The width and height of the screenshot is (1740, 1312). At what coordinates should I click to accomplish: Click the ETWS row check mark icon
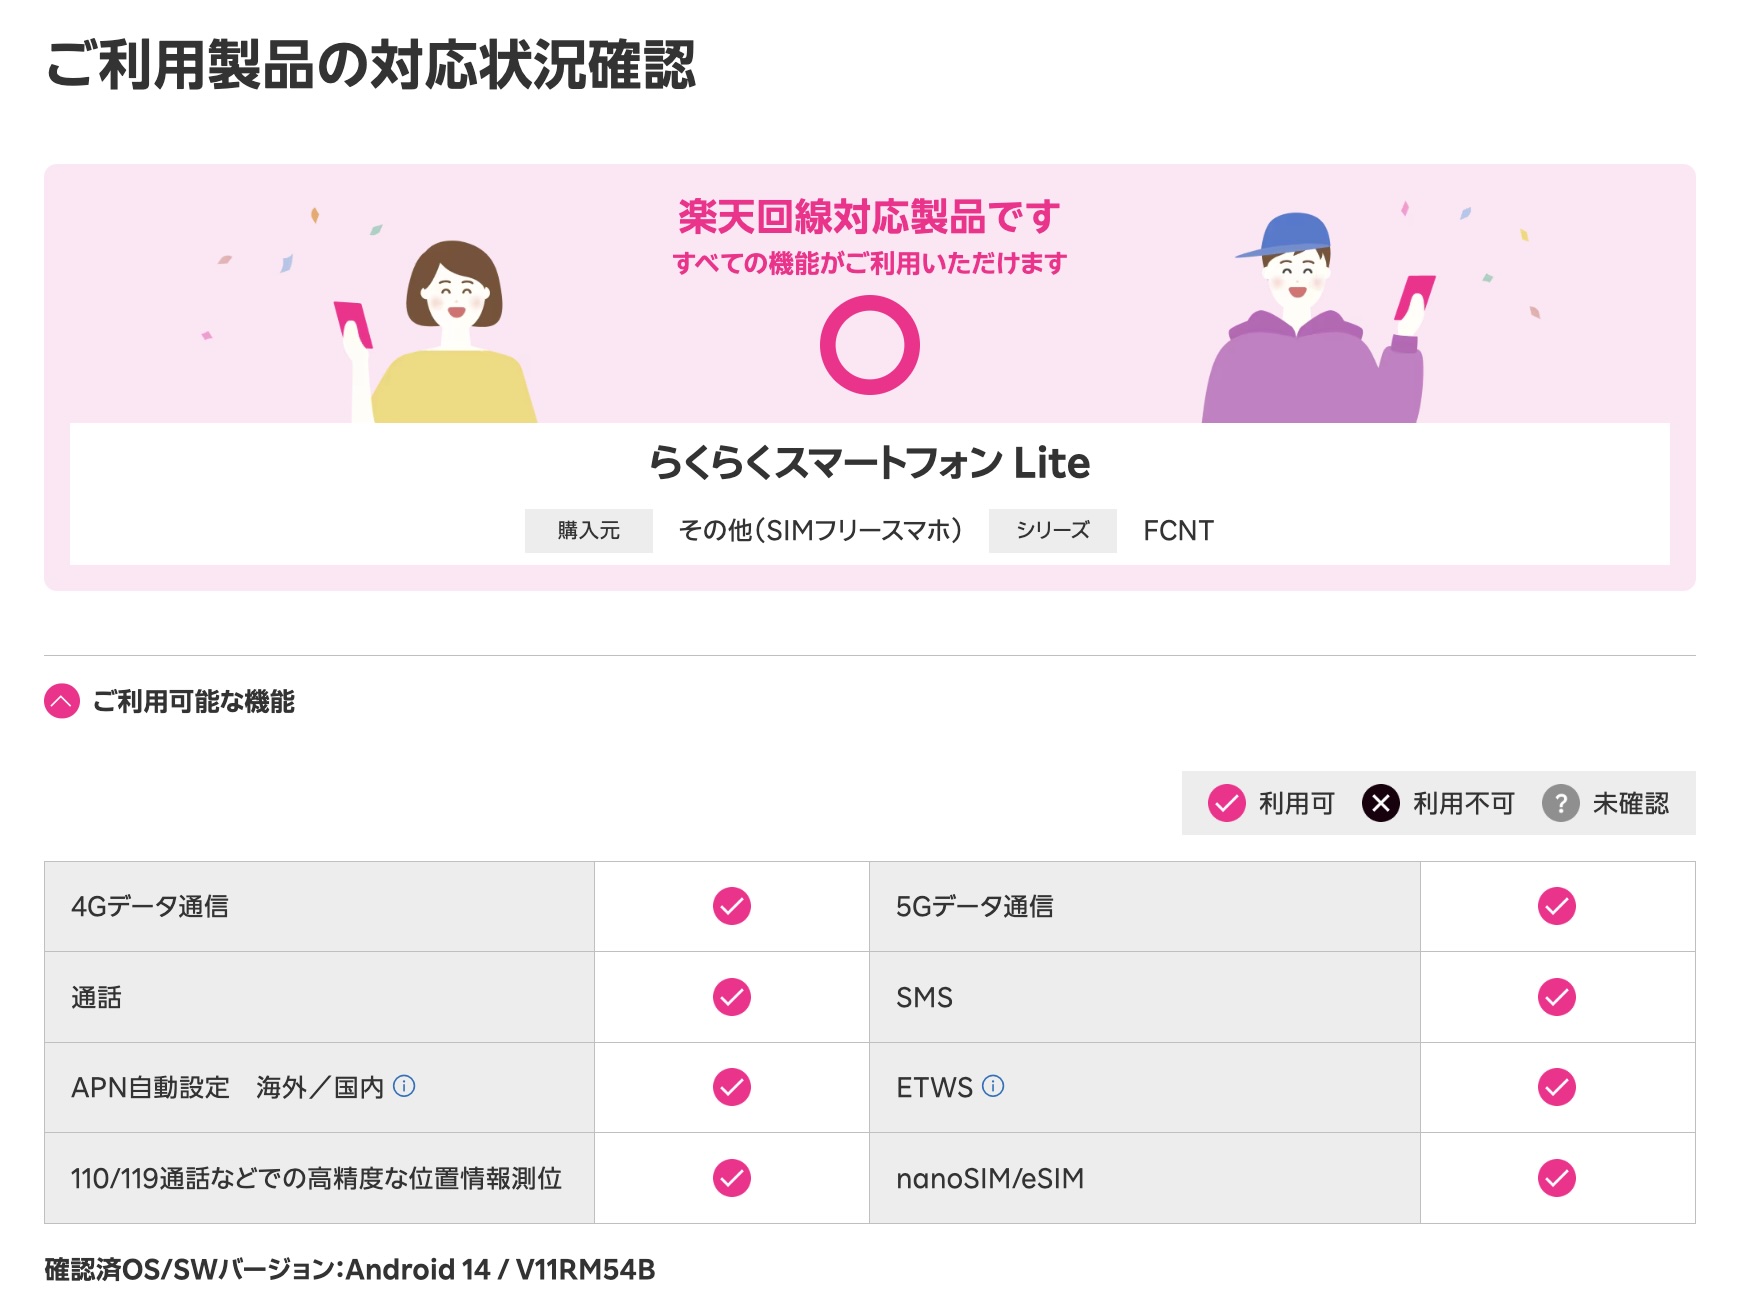coord(1557,1087)
